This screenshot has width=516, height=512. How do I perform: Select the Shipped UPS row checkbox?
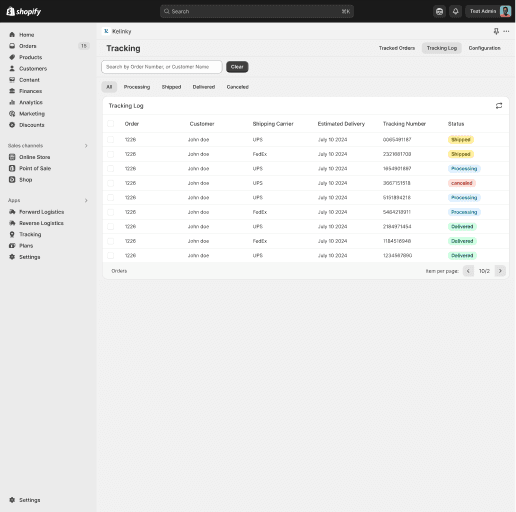(111, 140)
